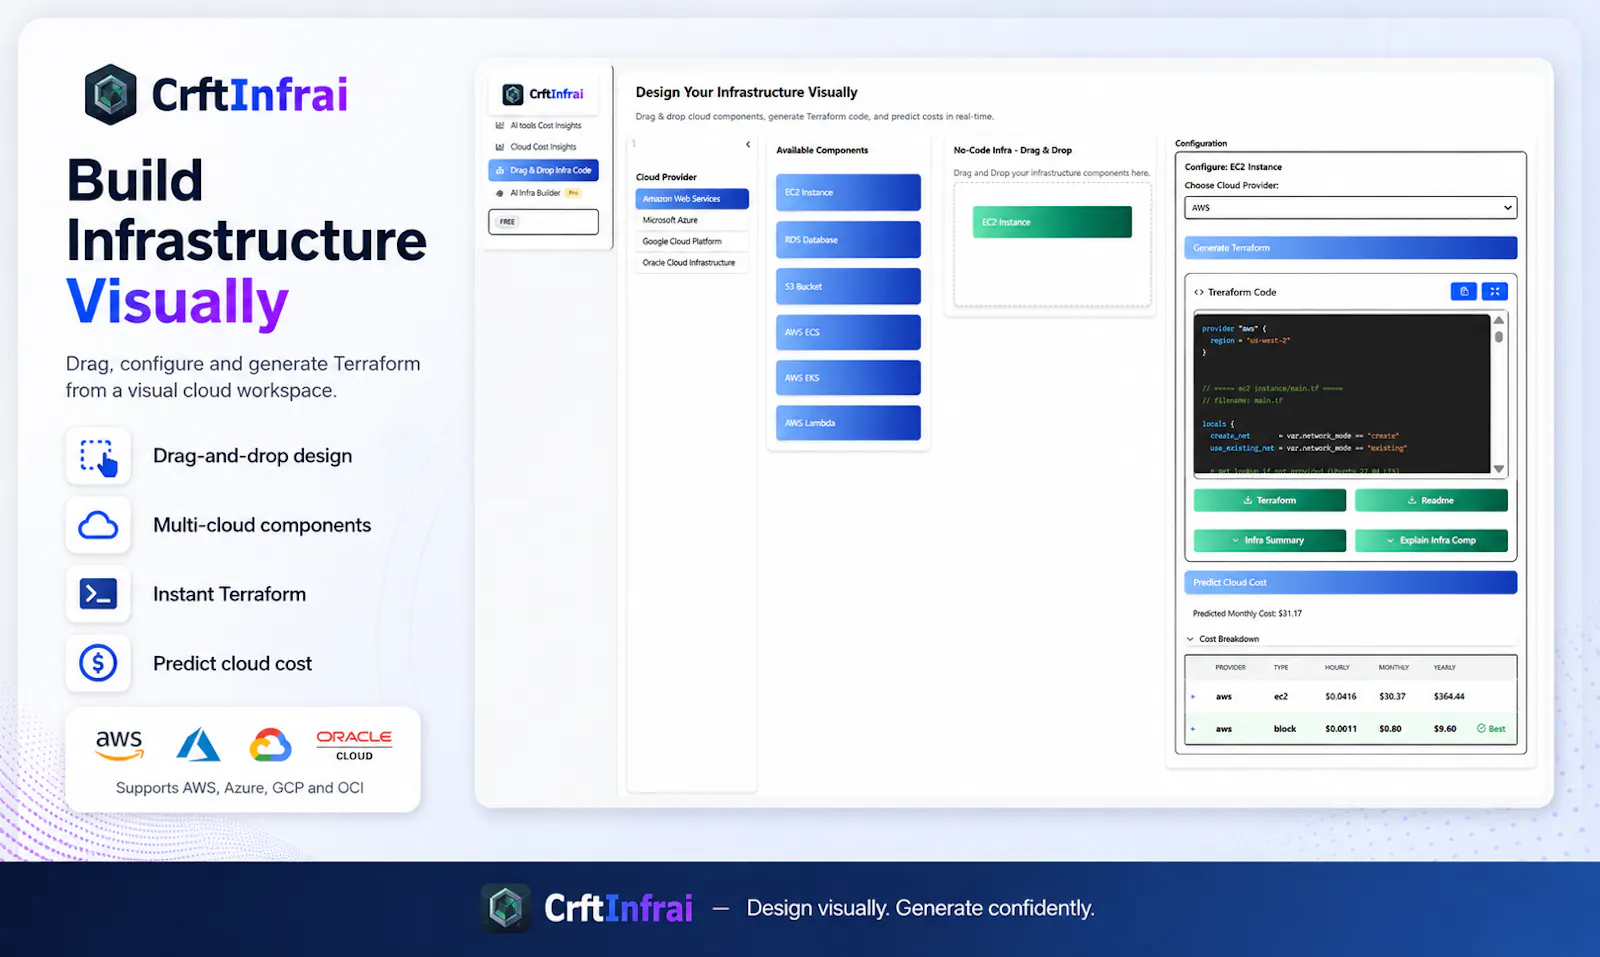Click the block hourly cost $0.0011
1600x957 pixels.
pyautogui.click(x=1341, y=729)
